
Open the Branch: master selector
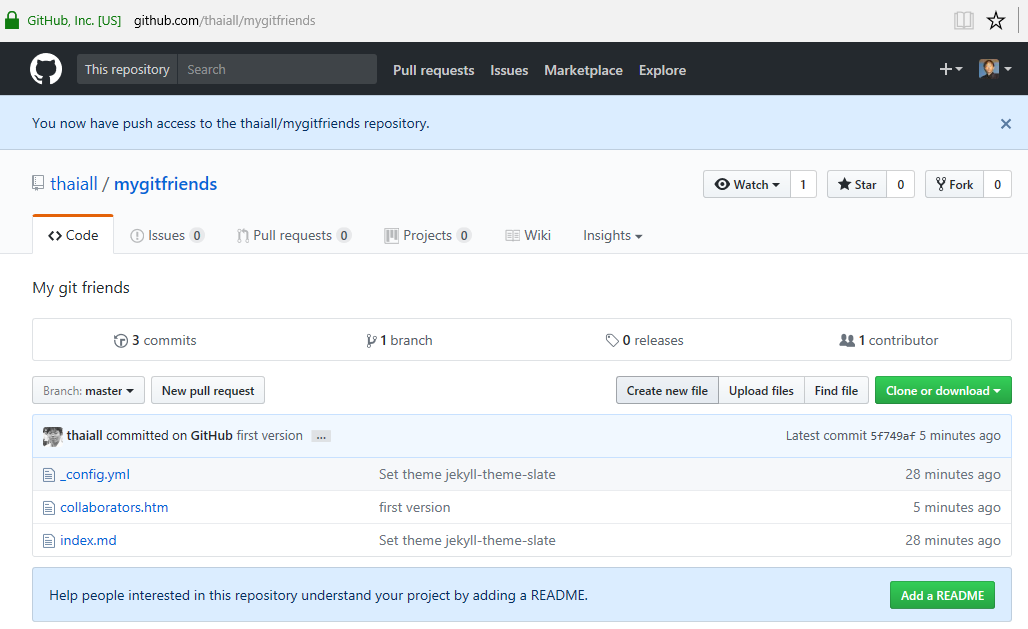[89, 391]
